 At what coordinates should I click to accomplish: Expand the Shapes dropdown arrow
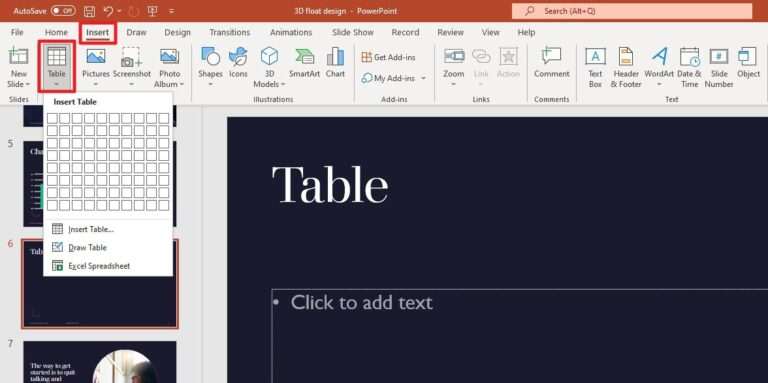coord(210,84)
